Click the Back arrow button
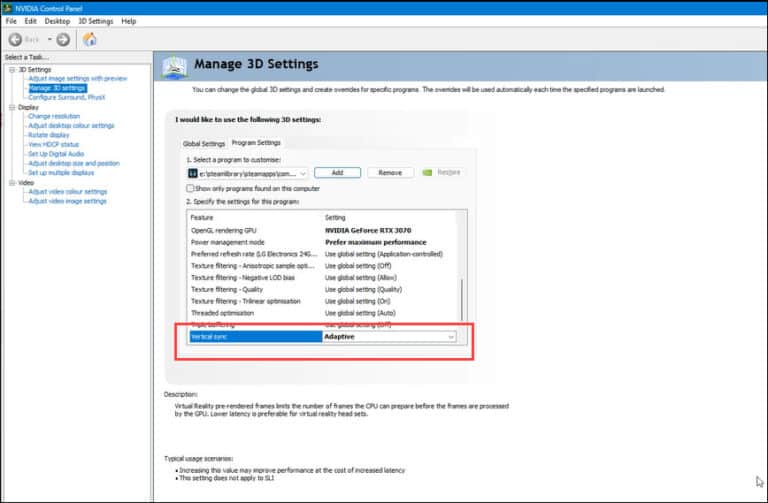 point(16,39)
